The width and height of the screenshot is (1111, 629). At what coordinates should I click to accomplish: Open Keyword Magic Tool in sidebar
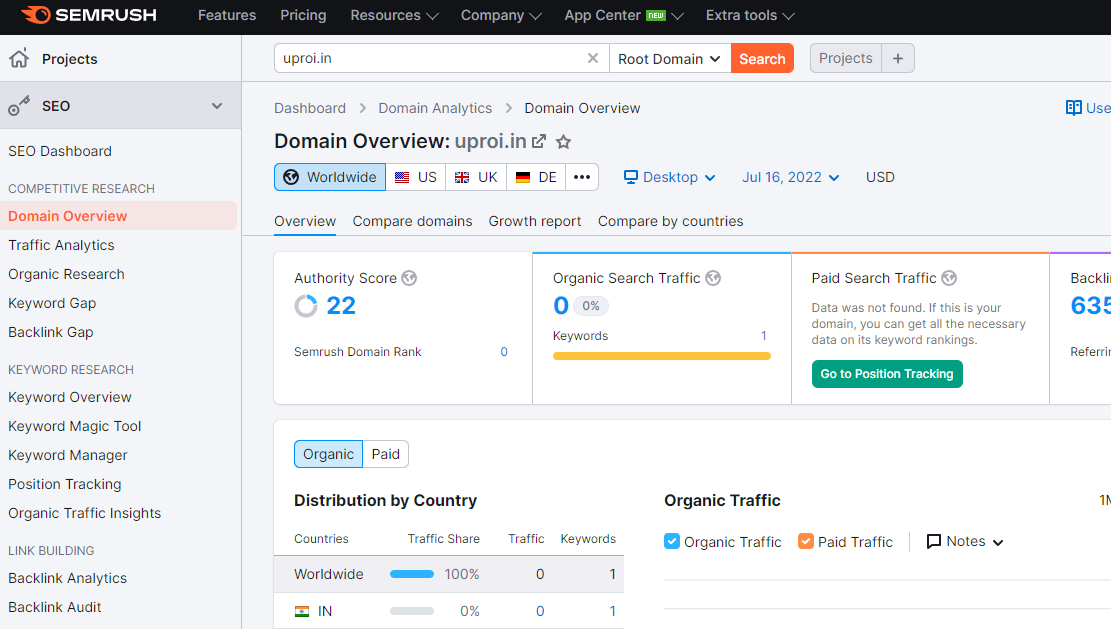click(x=75, y=426)
